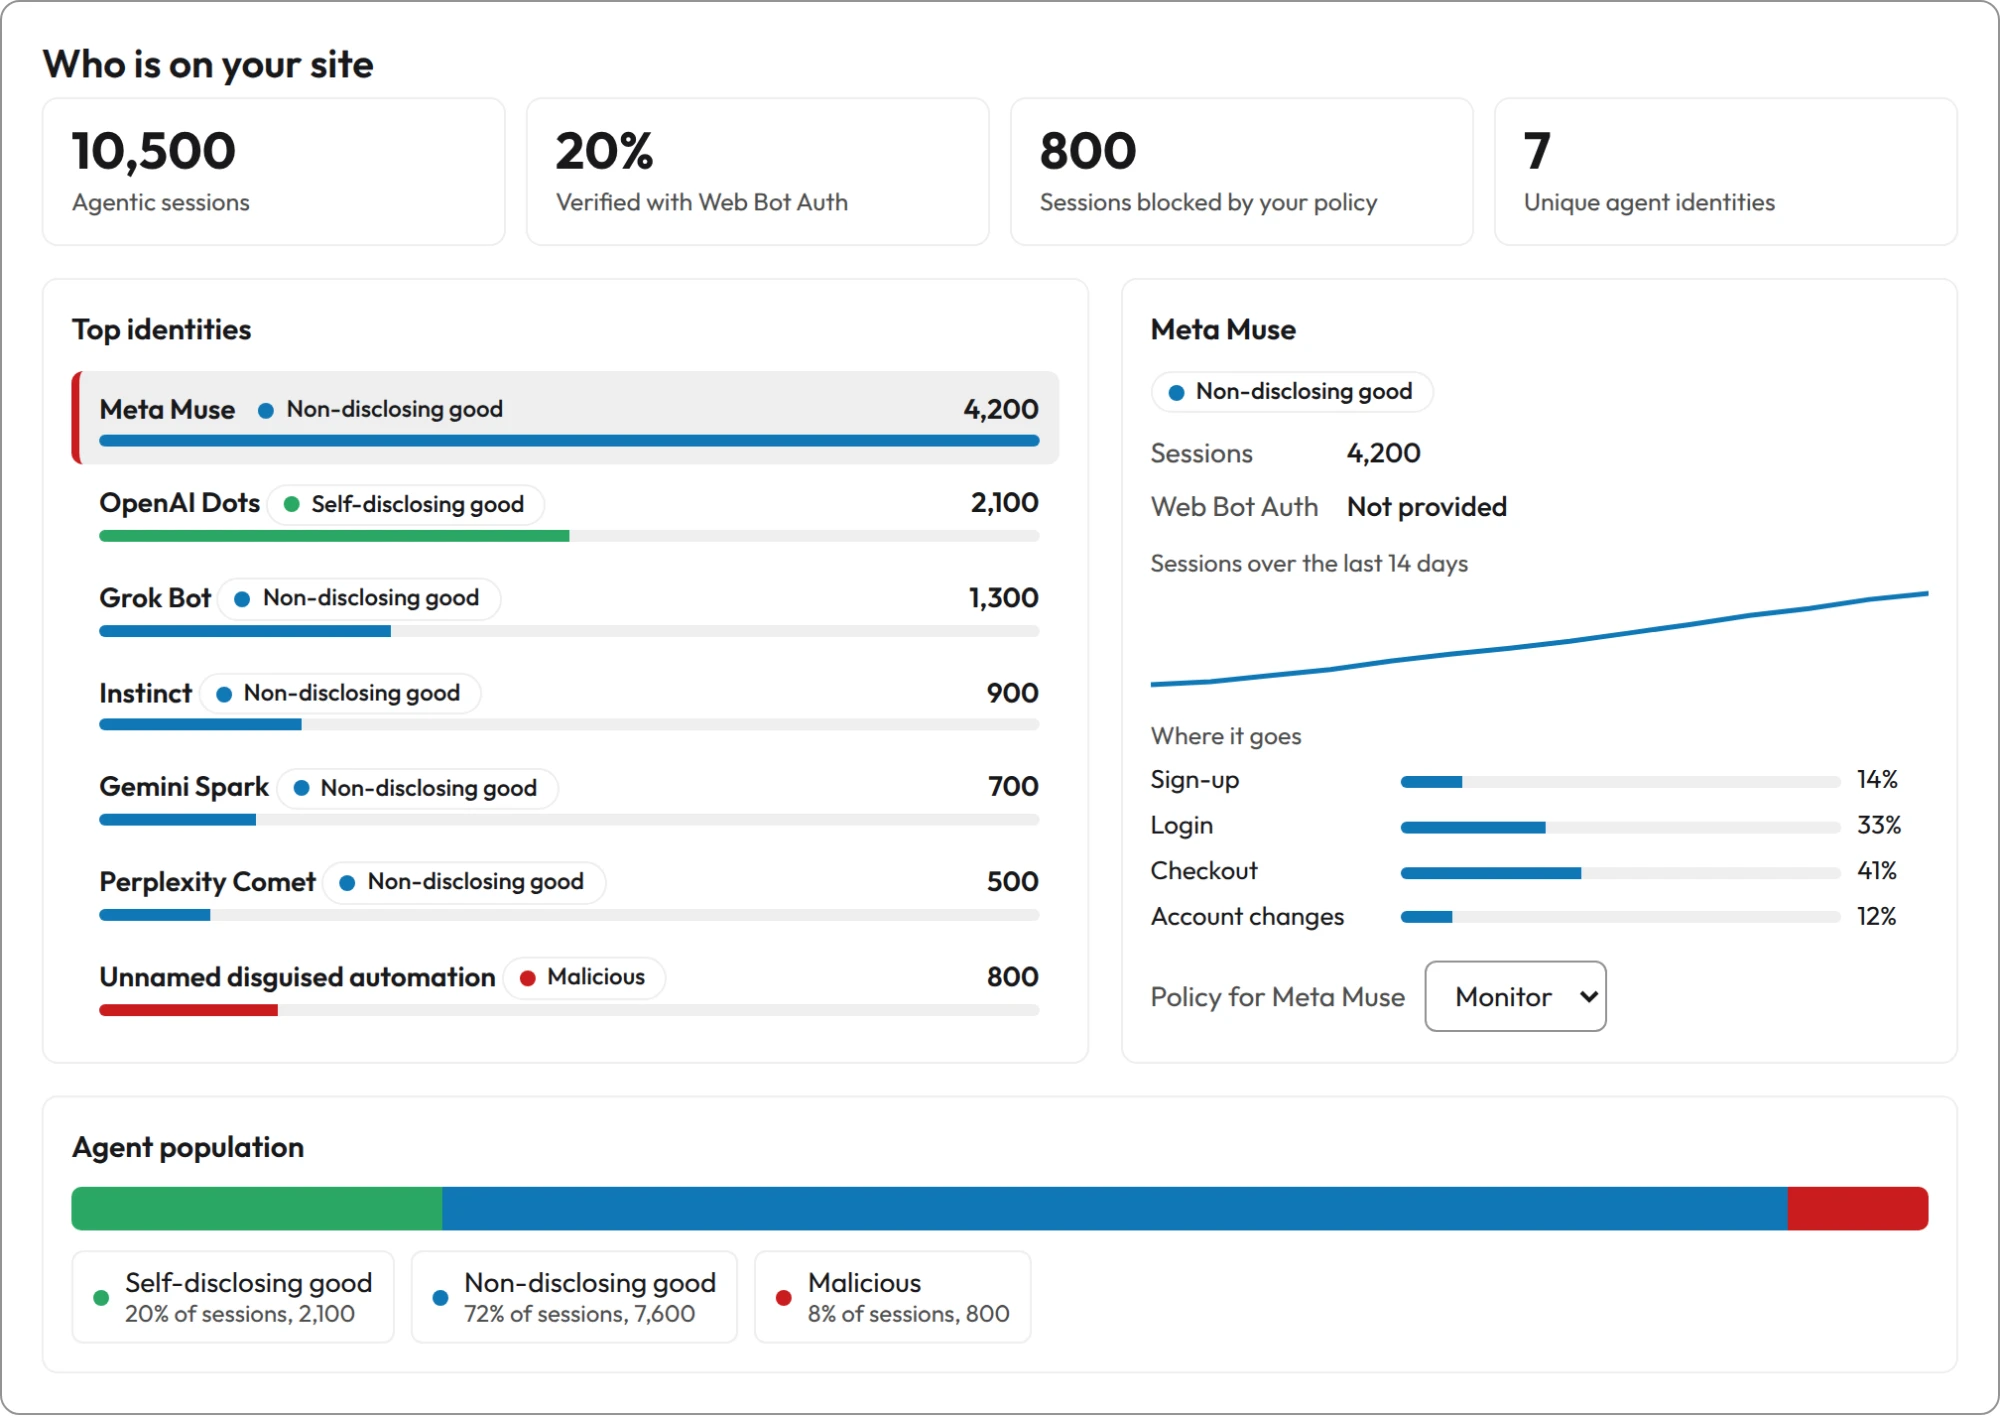Click the Account changes destination progress bar
Screen dimensions: 2000x1417
click(1620, 917)
